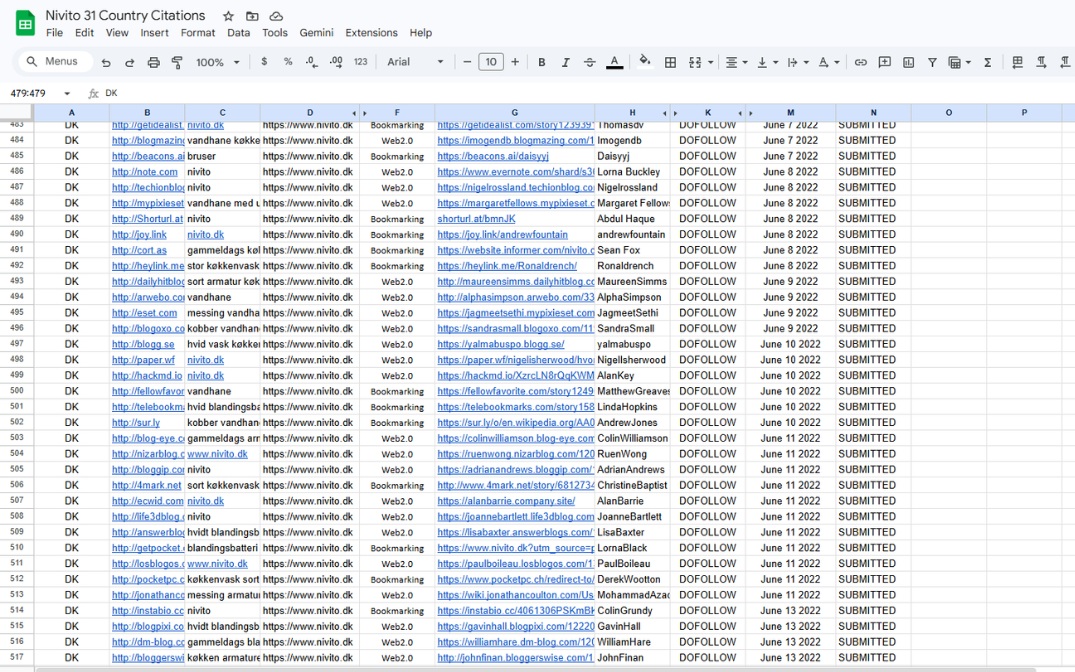Click the shorturl.at/bmnJK link
The width and height of the screenshot is (1075, 672).
tap(477, 219)
